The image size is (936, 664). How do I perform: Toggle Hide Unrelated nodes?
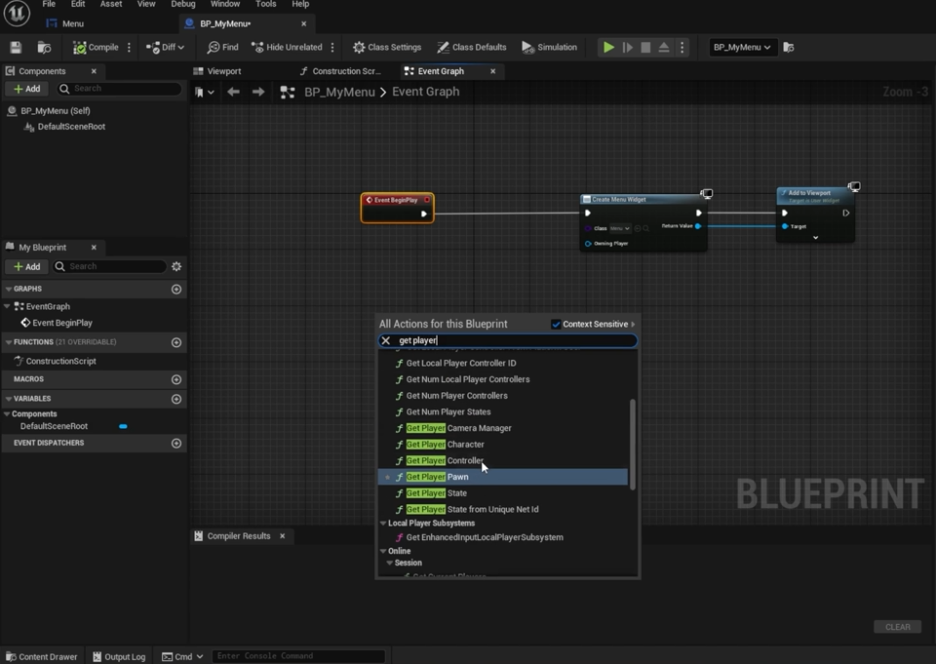pyautogui.click(x=287, y=47)
